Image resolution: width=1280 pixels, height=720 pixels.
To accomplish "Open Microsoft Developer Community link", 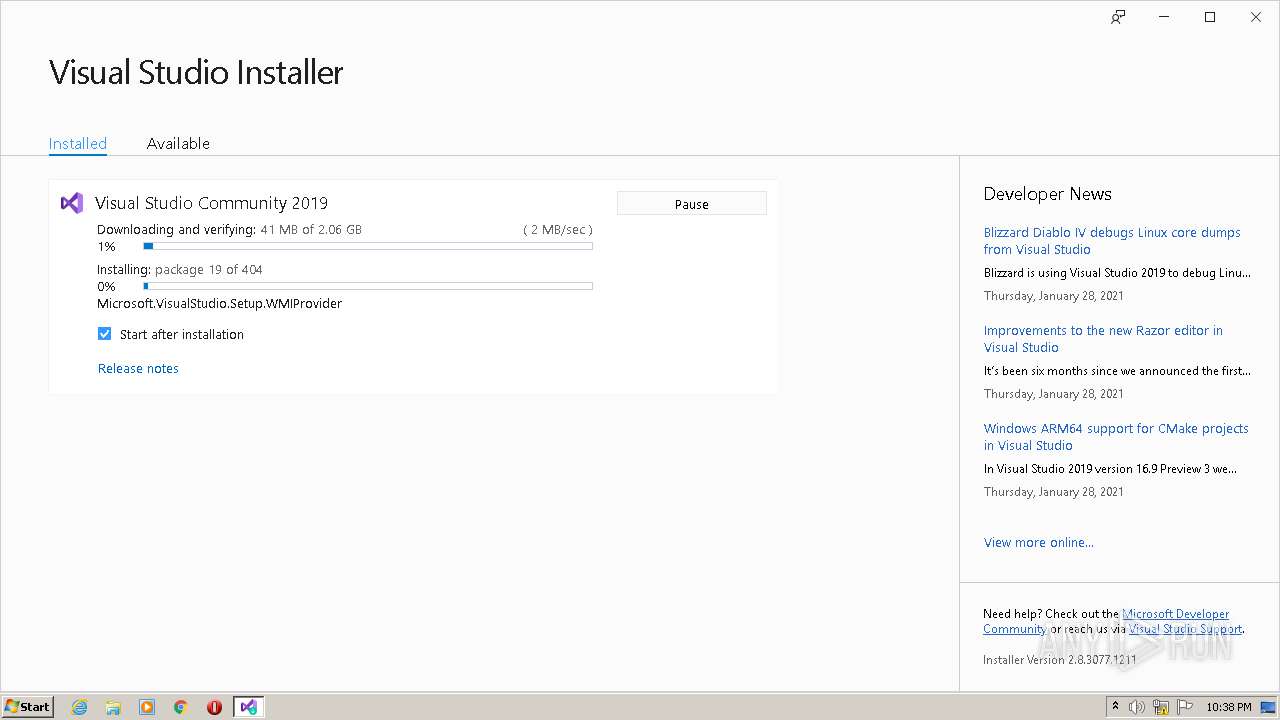I will (1106, 621).
